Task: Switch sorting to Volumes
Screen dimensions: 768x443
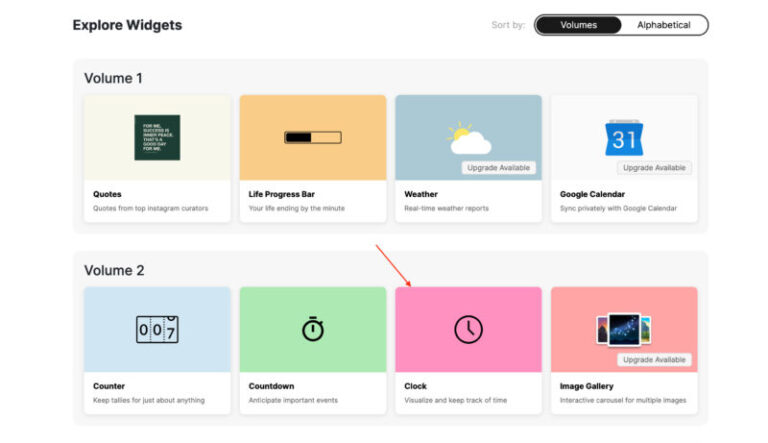Action: [578, 25]
